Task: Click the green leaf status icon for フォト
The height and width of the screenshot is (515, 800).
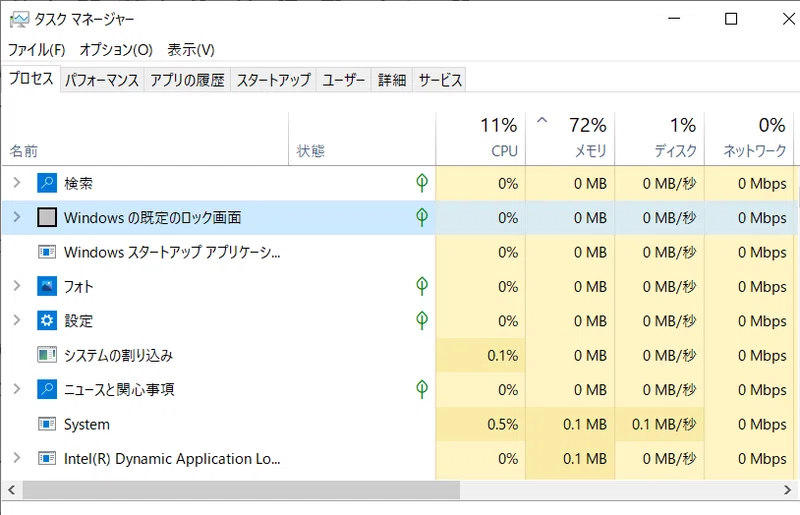Action: point(422,286)
